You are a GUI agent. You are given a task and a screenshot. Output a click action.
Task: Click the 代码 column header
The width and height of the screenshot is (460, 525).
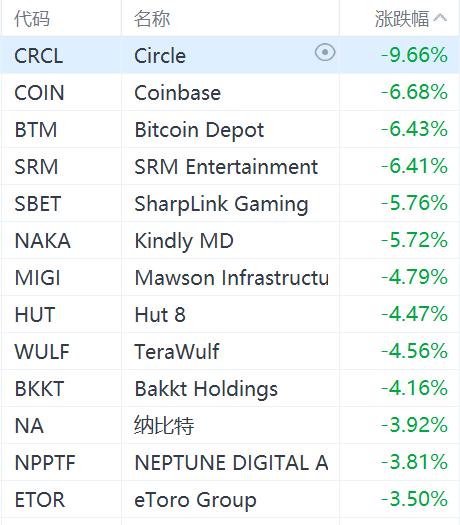[32, 18]
